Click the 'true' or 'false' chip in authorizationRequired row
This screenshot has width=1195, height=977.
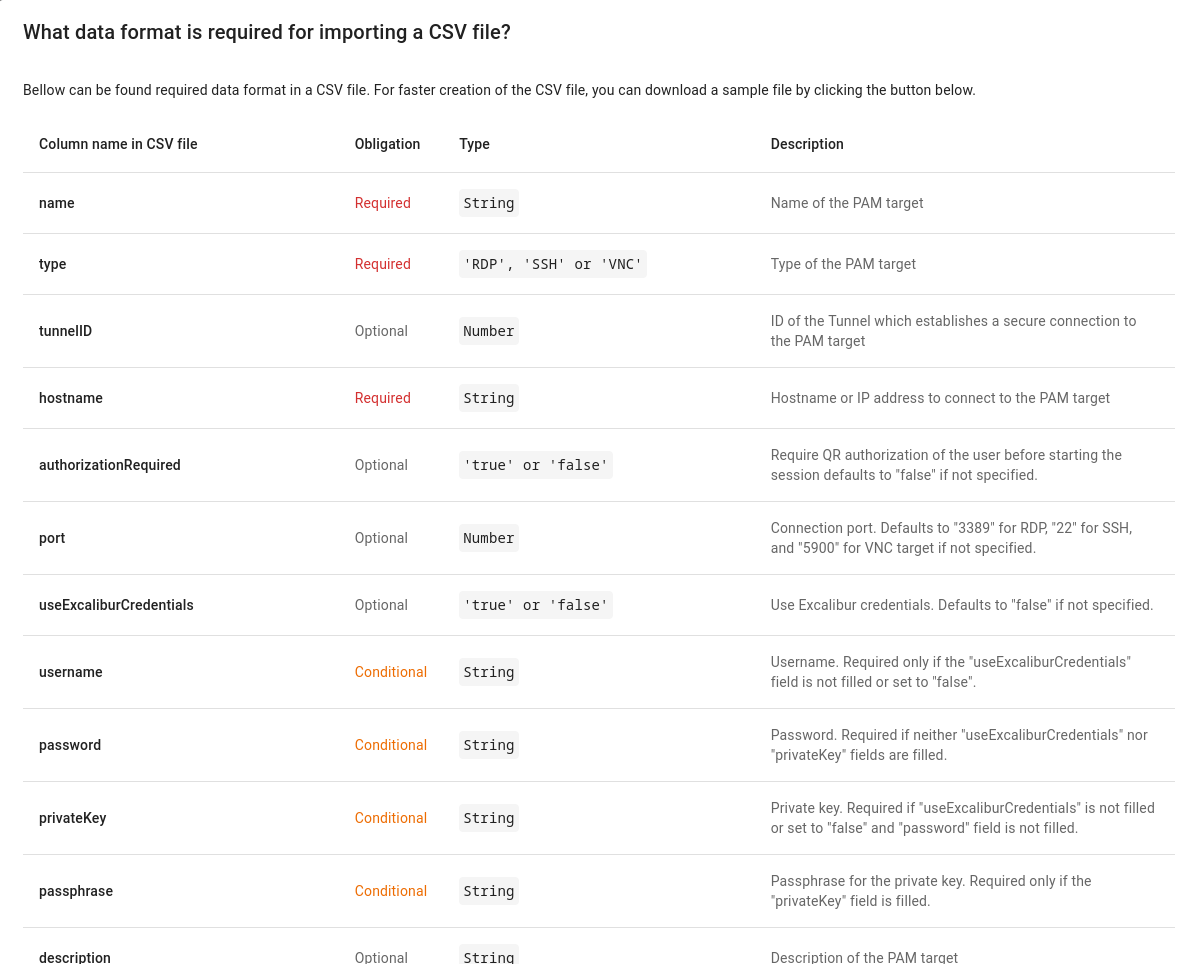pyautogui.click(x=535, y=465)
